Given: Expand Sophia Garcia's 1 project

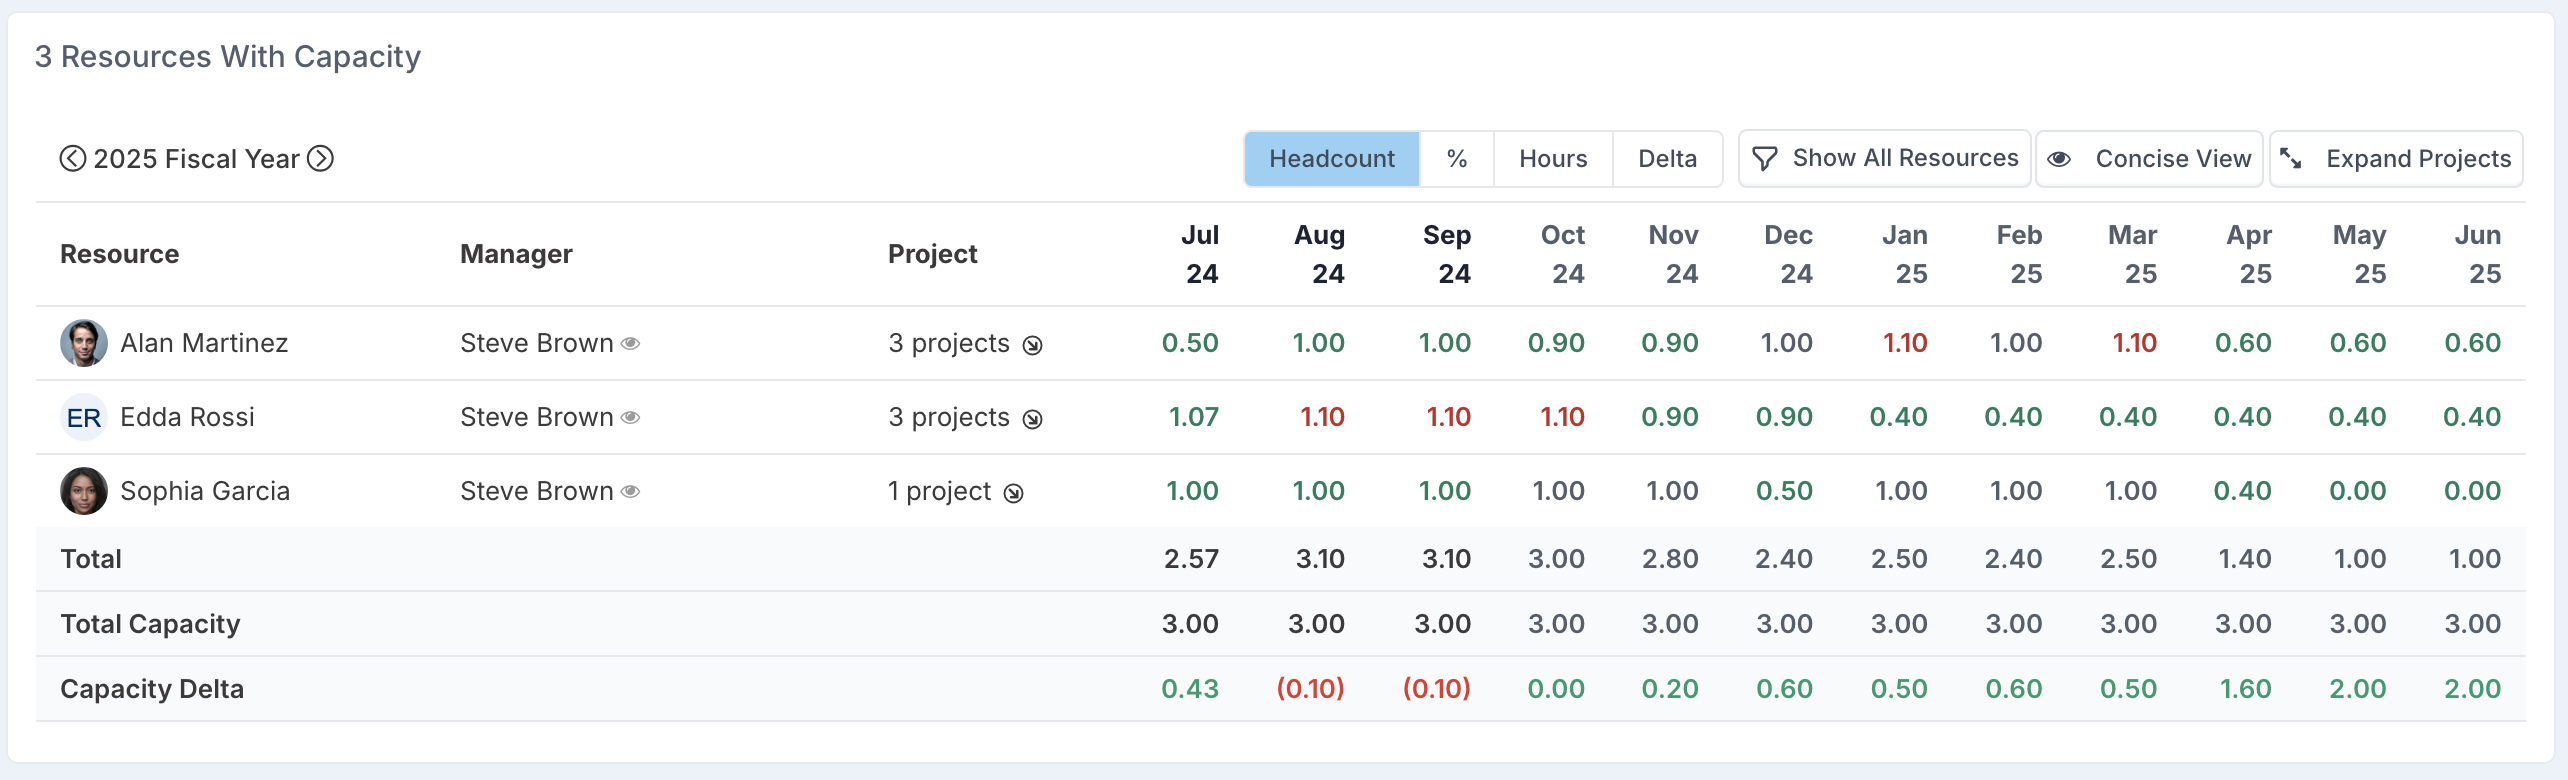Looking at the screenshot, I should click(x=1014, y=493).
